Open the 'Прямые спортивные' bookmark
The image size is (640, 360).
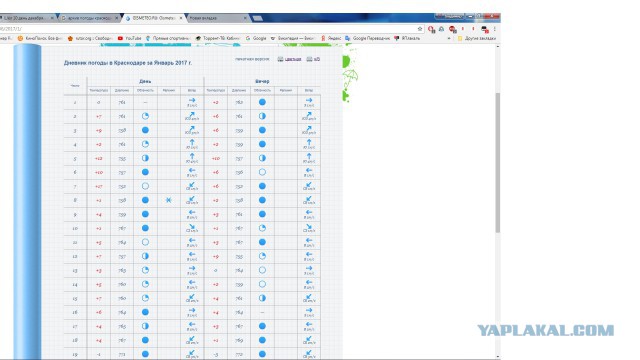point(168,38)
